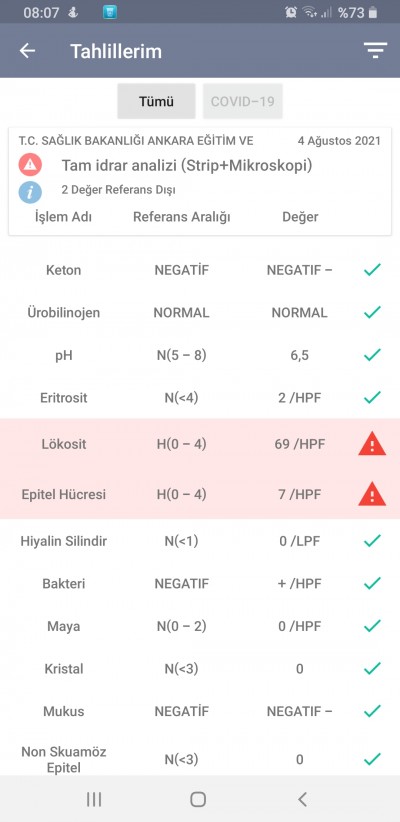
Task: Tap Android navigation back button
Action: (x=302, y=799)
